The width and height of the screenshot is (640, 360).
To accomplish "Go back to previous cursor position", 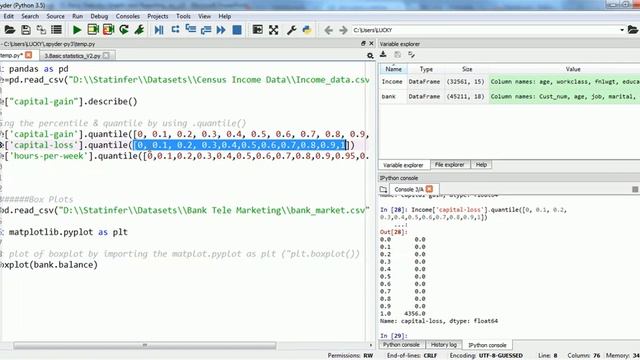I will point(328,30).
